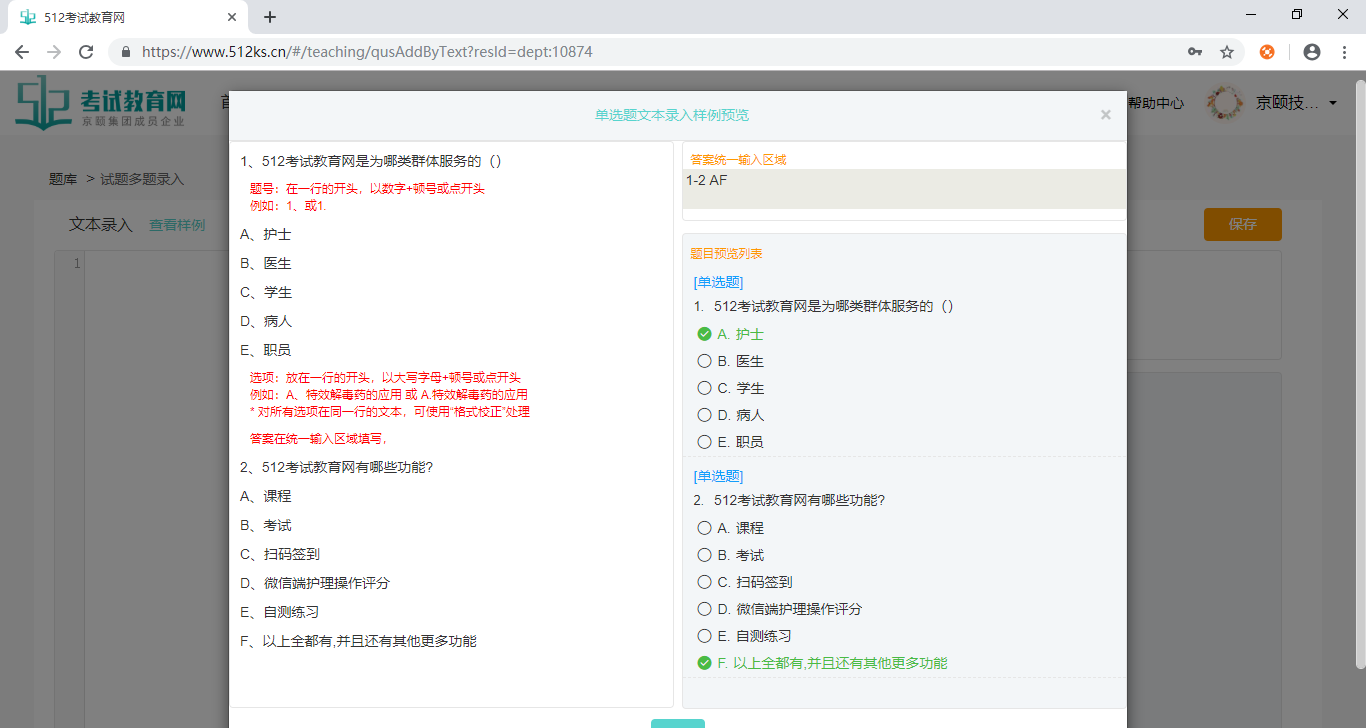The image size is (1366, 728).
Task: Open the orange extension icon
Action: click(x=1267, y=52)
